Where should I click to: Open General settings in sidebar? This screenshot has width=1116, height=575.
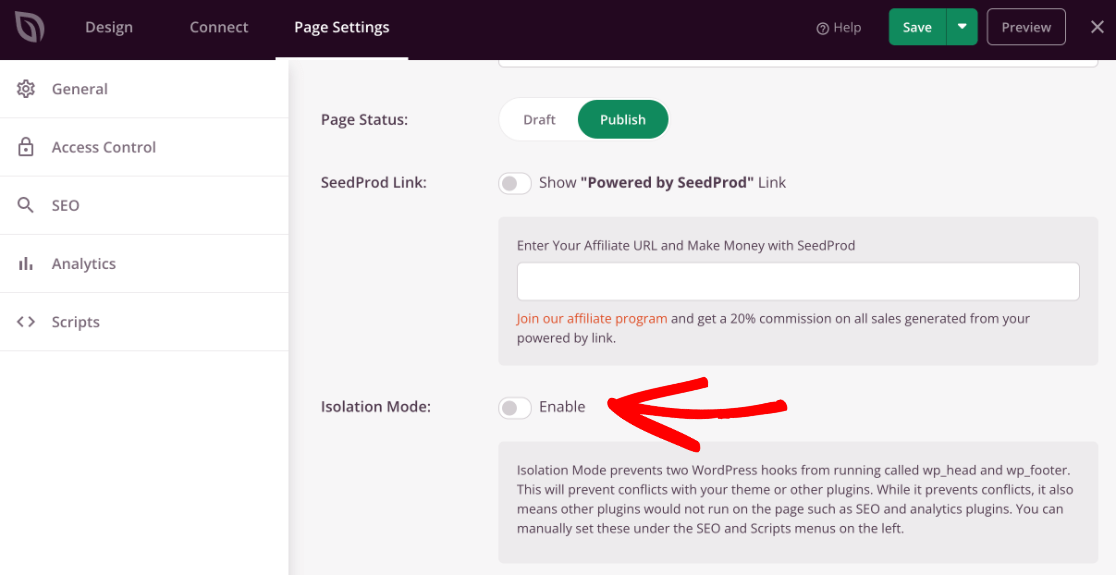[x=144, y=89]
